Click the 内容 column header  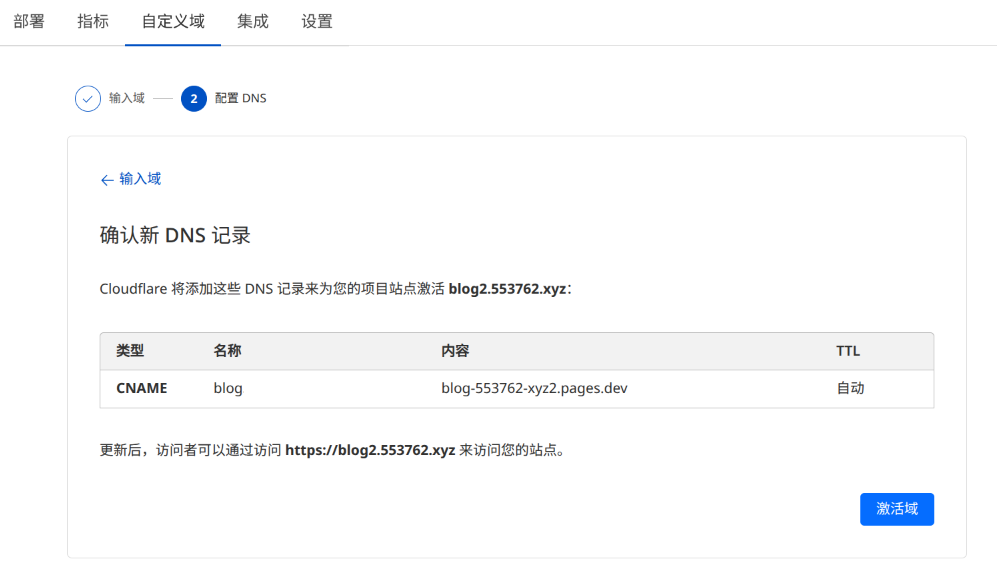455,351
